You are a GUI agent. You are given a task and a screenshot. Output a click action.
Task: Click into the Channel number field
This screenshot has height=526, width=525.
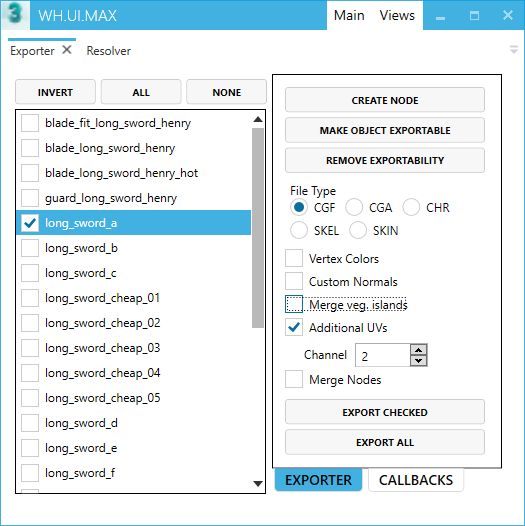tap(383, 355)
